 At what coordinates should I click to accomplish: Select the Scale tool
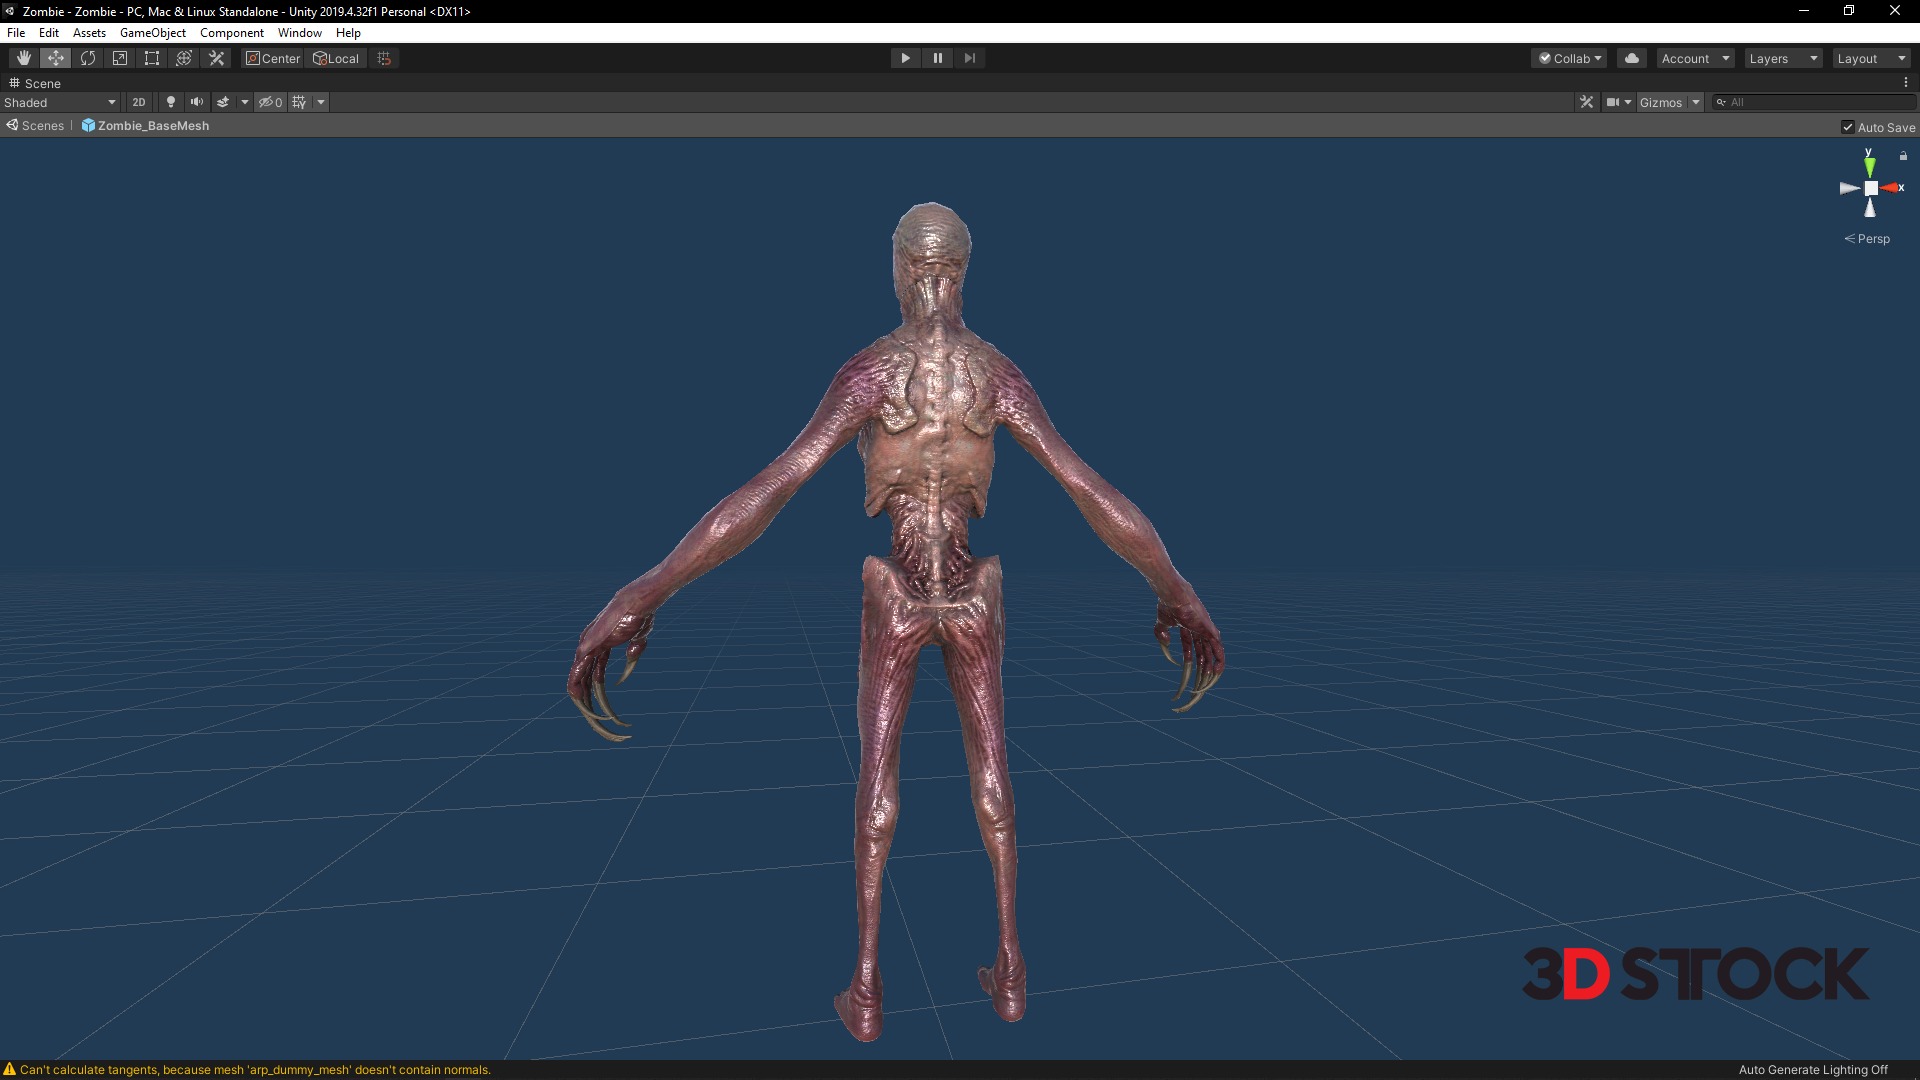pyautogui.click(x=120, y=58)
